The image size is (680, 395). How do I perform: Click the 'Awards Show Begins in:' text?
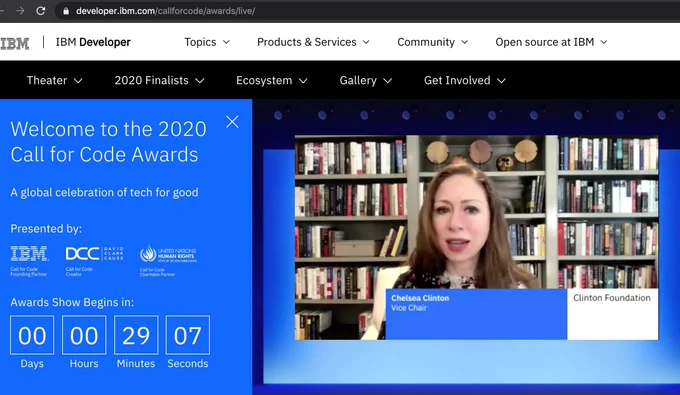72,302
